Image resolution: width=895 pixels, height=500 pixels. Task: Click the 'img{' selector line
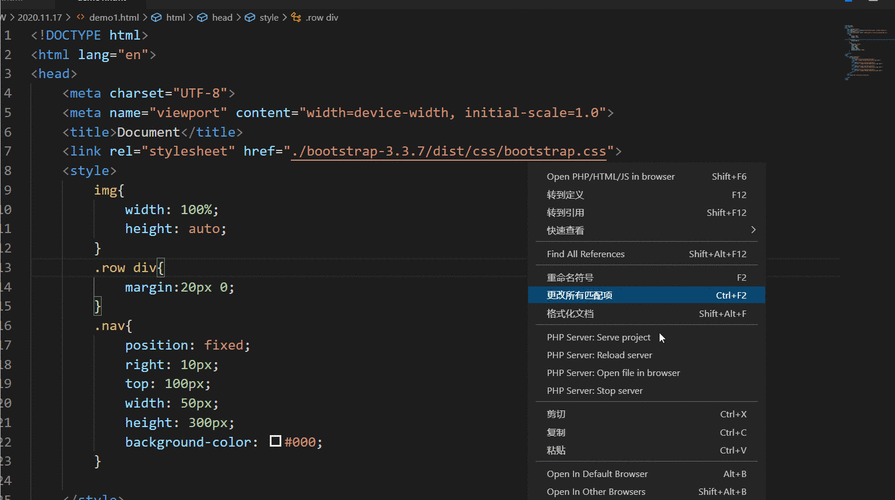[x=109, y=191]
